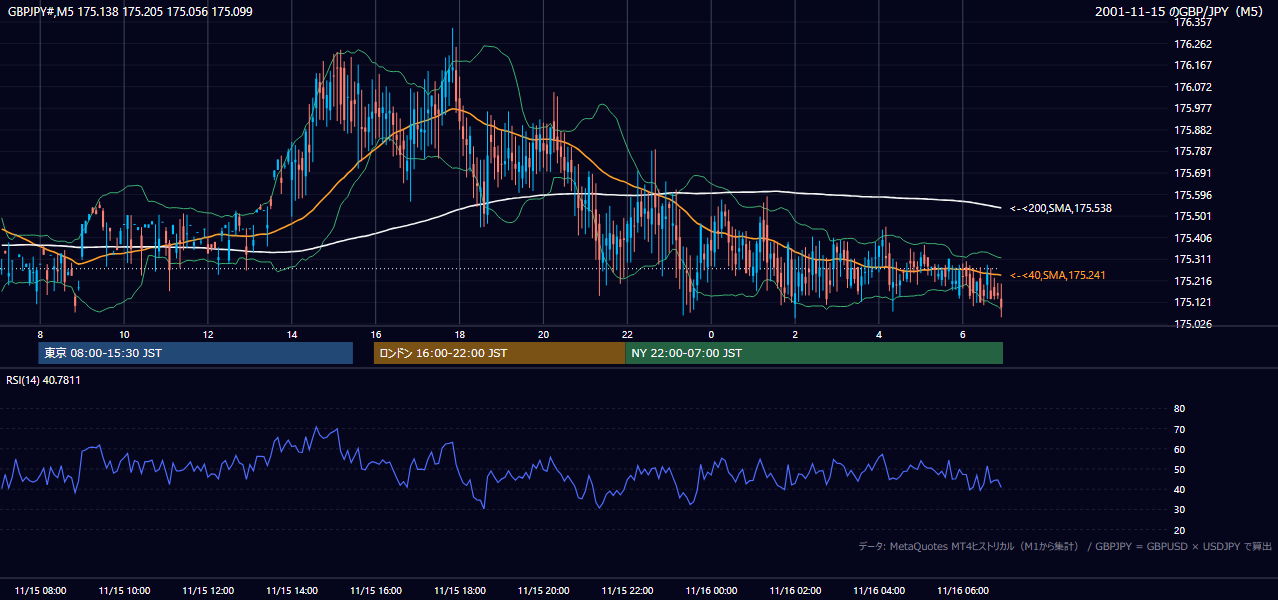Image resolution: width=1278 pixels, height=600 pixels.
Task: Click the MetaQuotes MT4 data source footnote
Action: pos(1065,546)
